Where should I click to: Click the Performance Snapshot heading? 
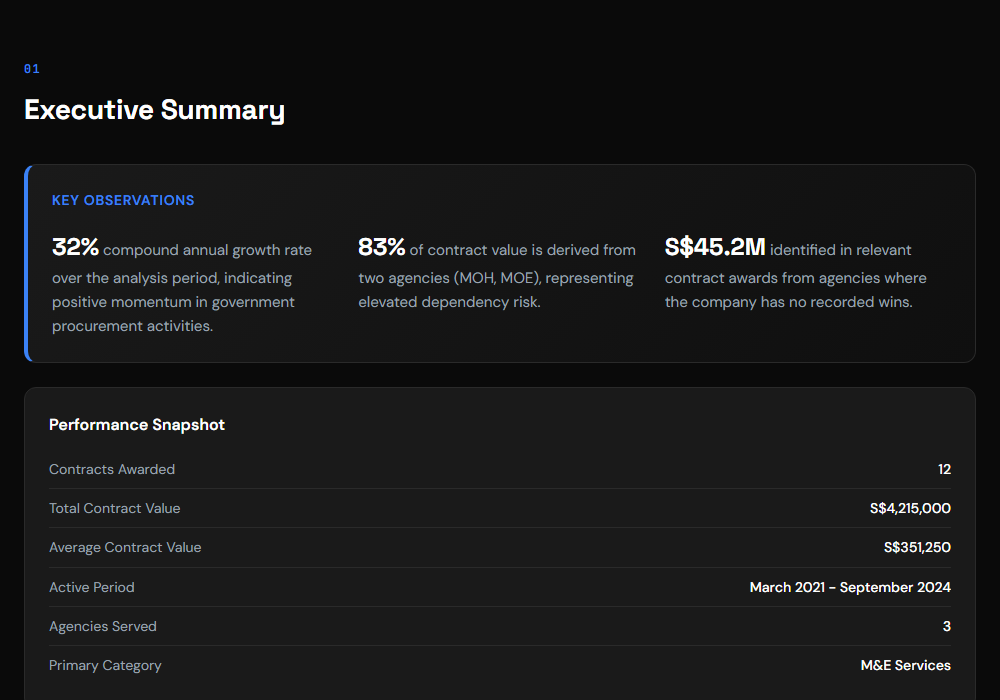[x=137, y=425]
